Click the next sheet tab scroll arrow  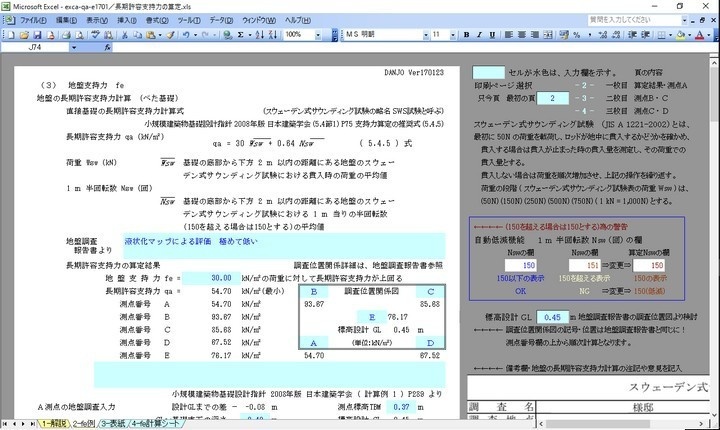point(23,424)
